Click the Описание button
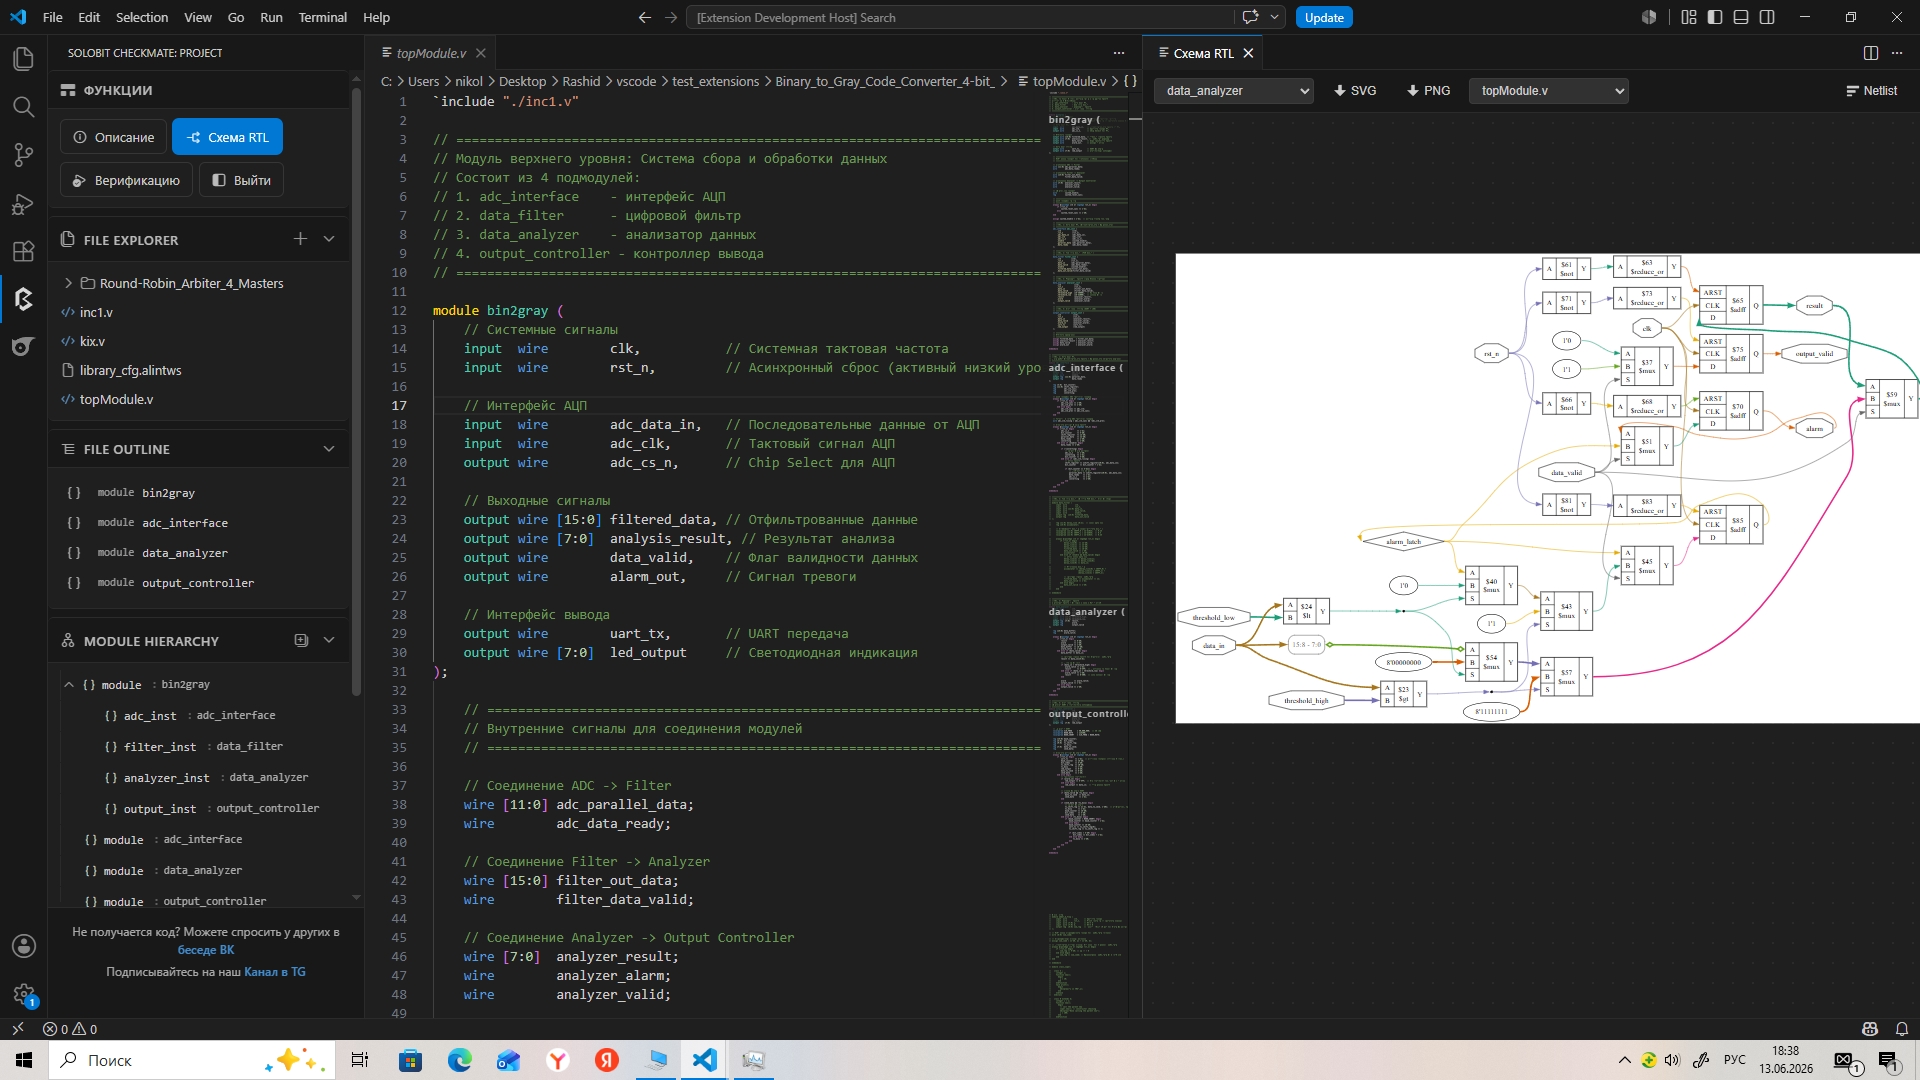This screenshot has width=1920, height=1080. (114, 137)
